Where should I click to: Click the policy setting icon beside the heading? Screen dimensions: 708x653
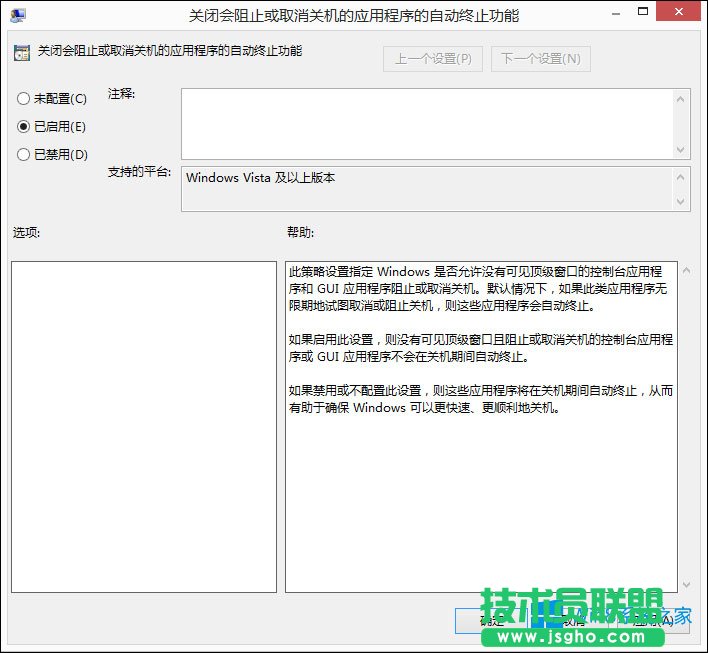click(21, 52)
